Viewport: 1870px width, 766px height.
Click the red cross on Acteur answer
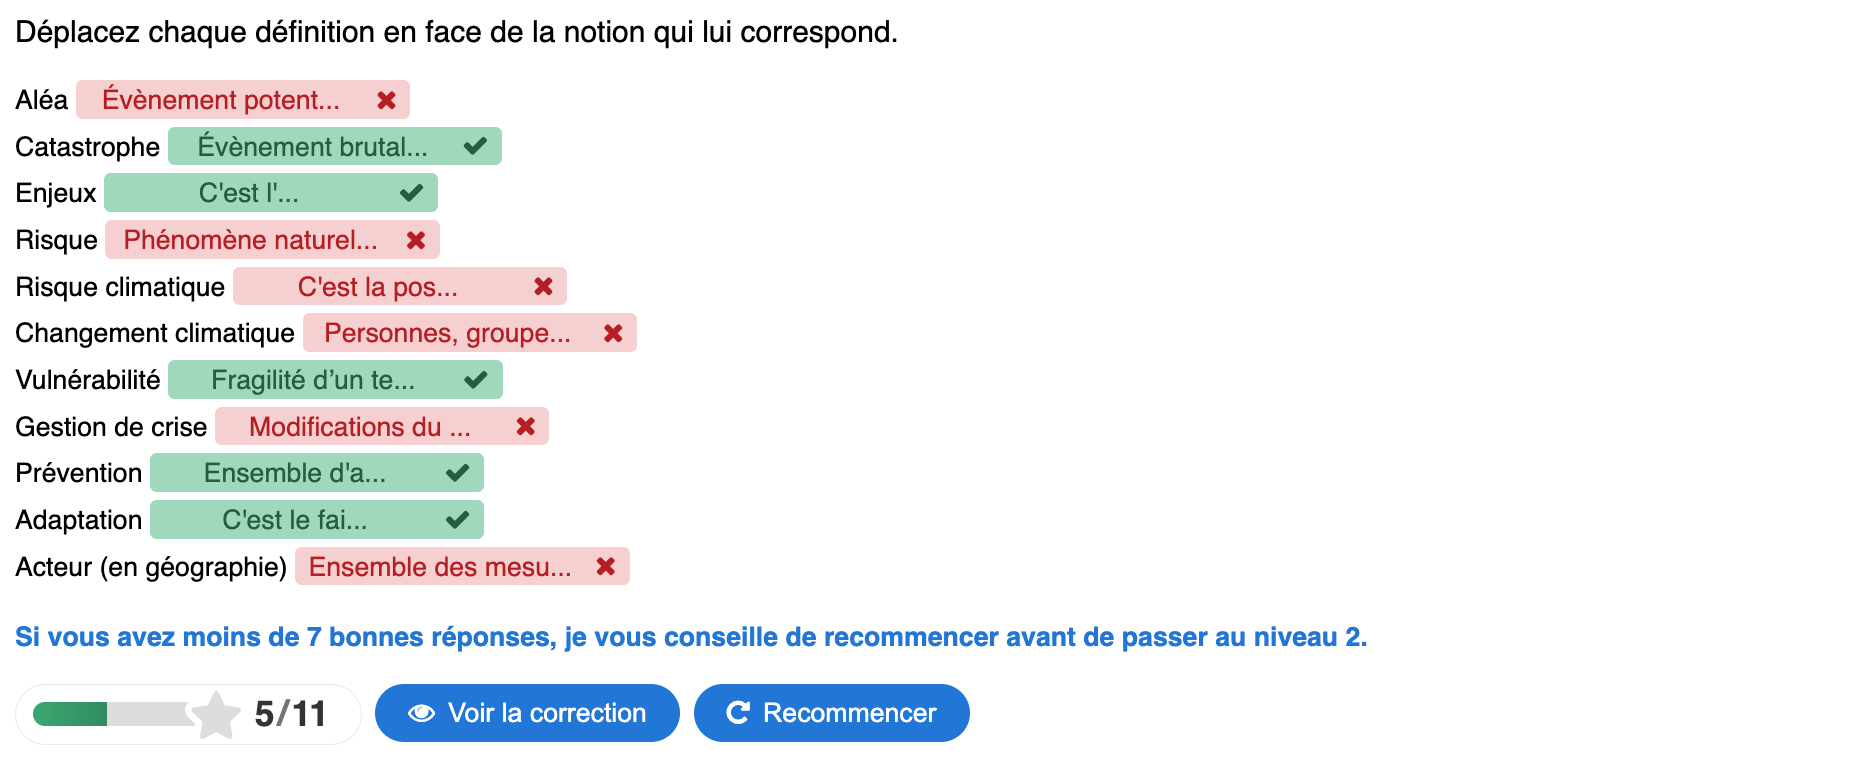pos(605,567)
